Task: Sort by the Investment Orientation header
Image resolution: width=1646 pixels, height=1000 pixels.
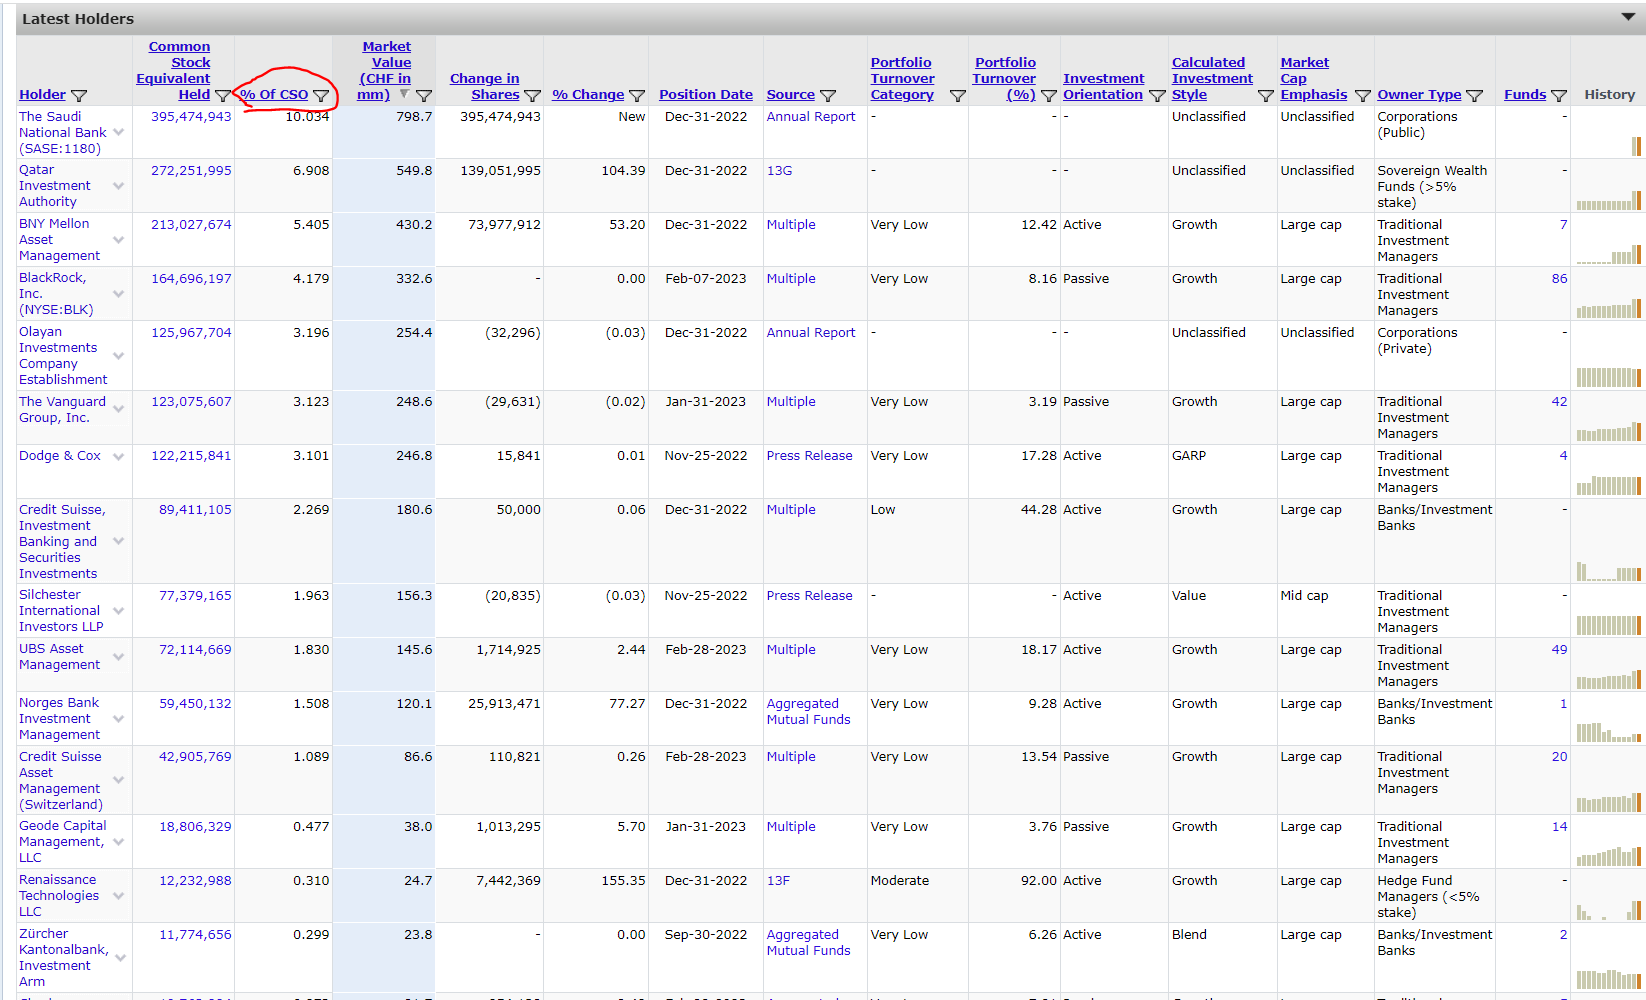Action: (1103, 87)
